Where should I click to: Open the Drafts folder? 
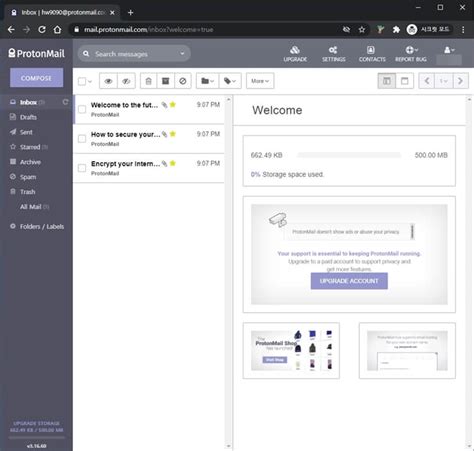(x=28, y=117)
